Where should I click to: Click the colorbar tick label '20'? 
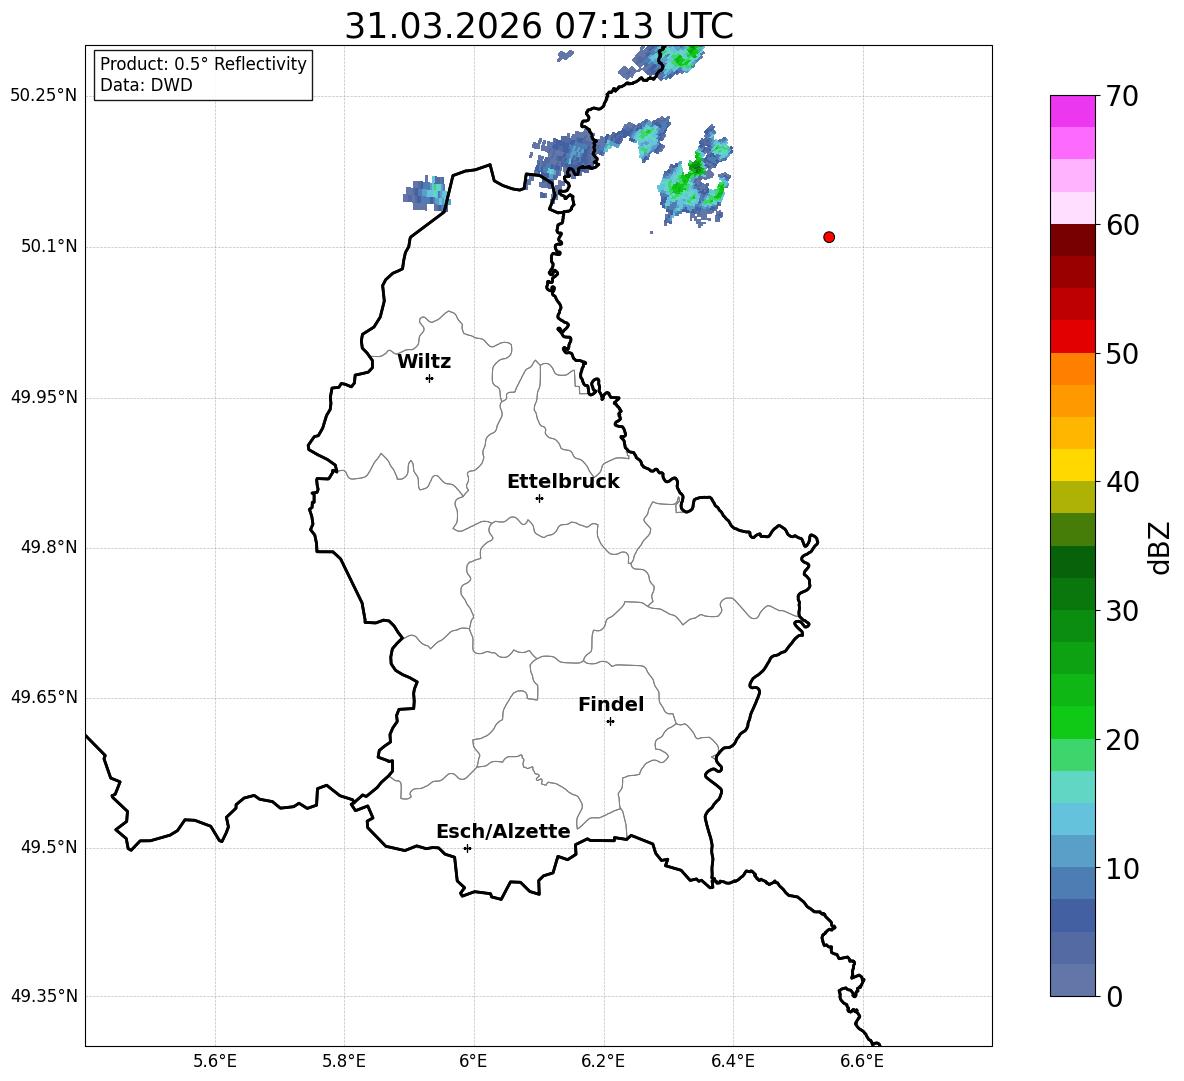tap(1122, 739)
